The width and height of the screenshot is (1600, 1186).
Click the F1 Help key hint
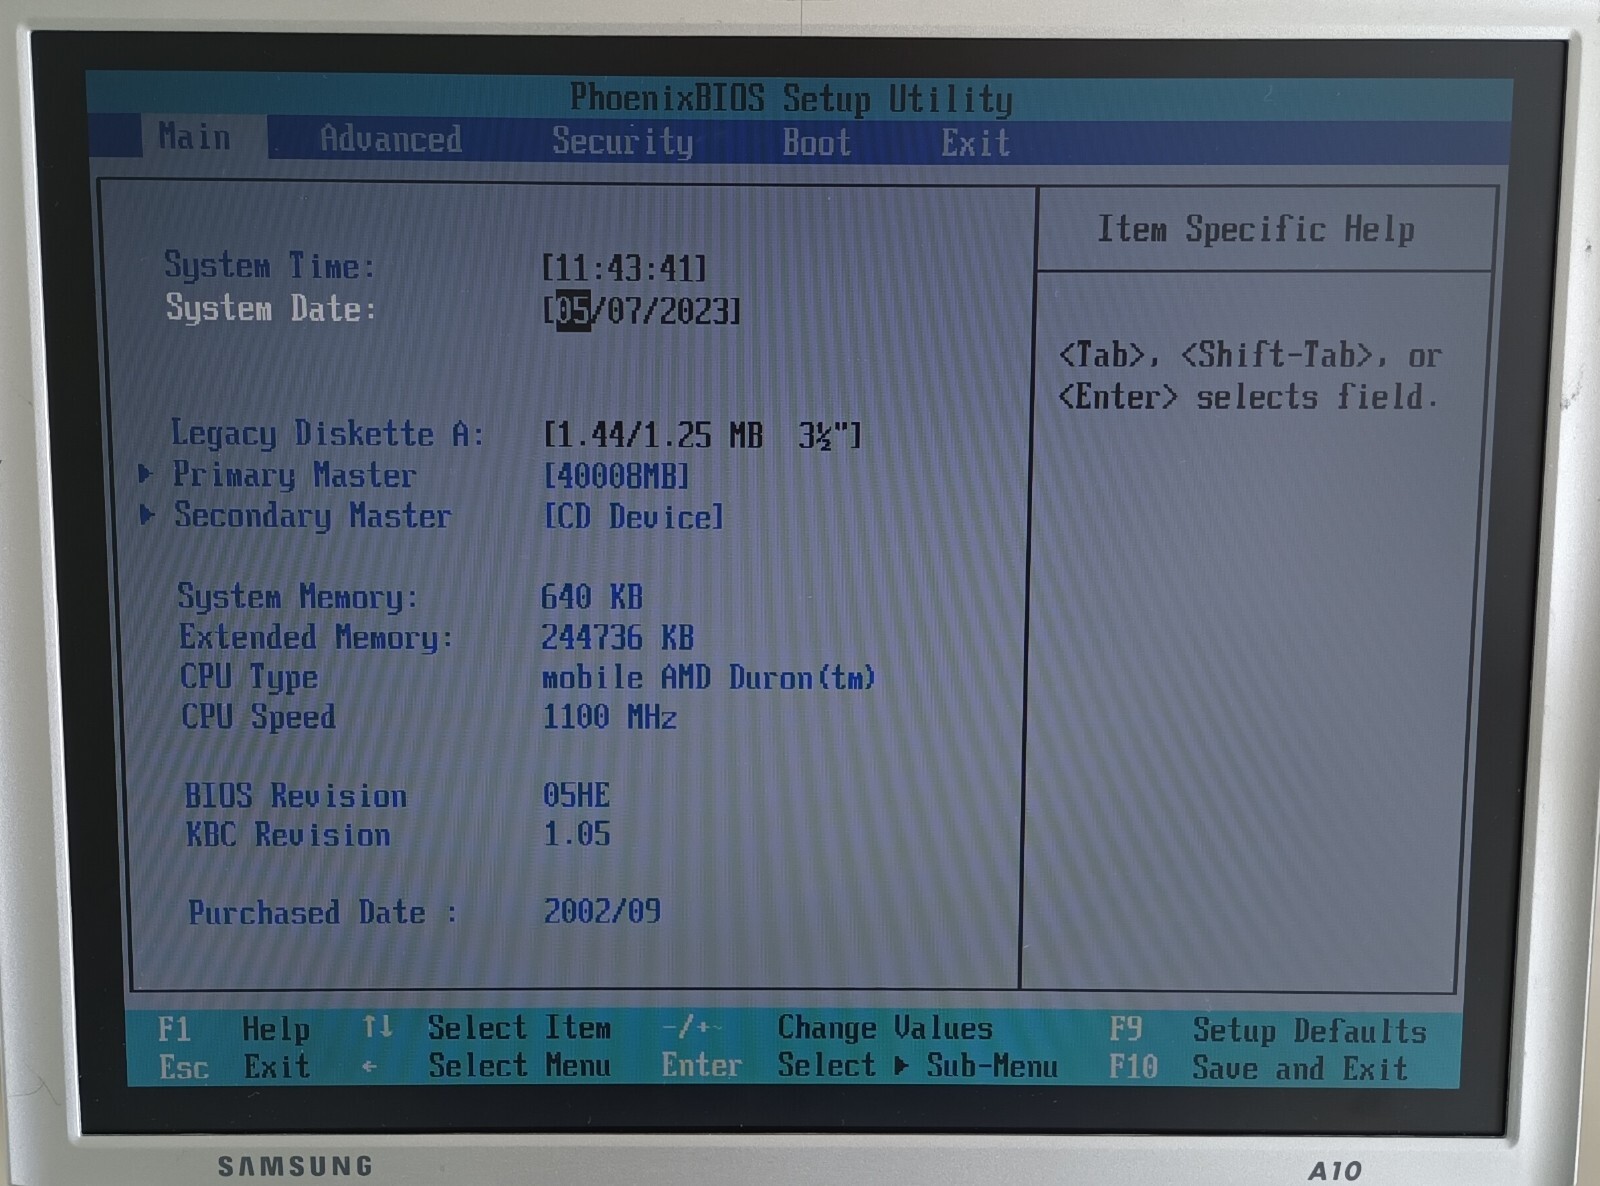click(234, 1029)
